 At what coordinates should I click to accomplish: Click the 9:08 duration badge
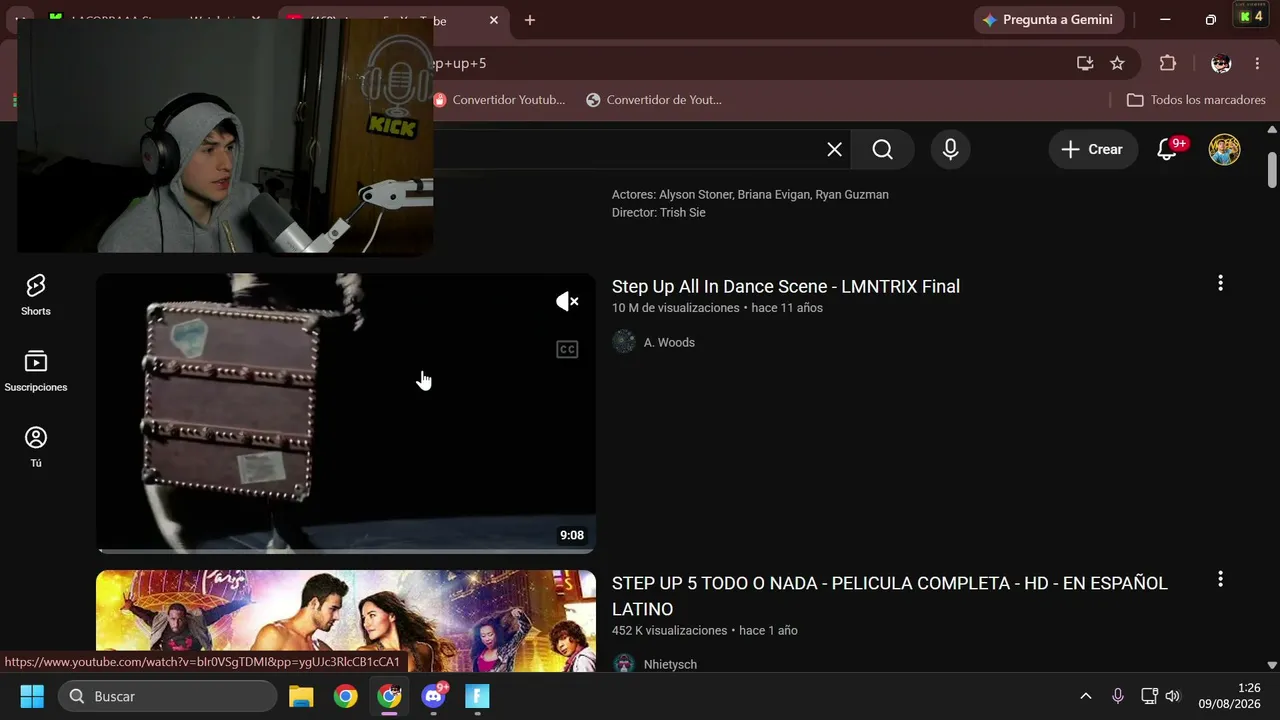click(572, 535)
